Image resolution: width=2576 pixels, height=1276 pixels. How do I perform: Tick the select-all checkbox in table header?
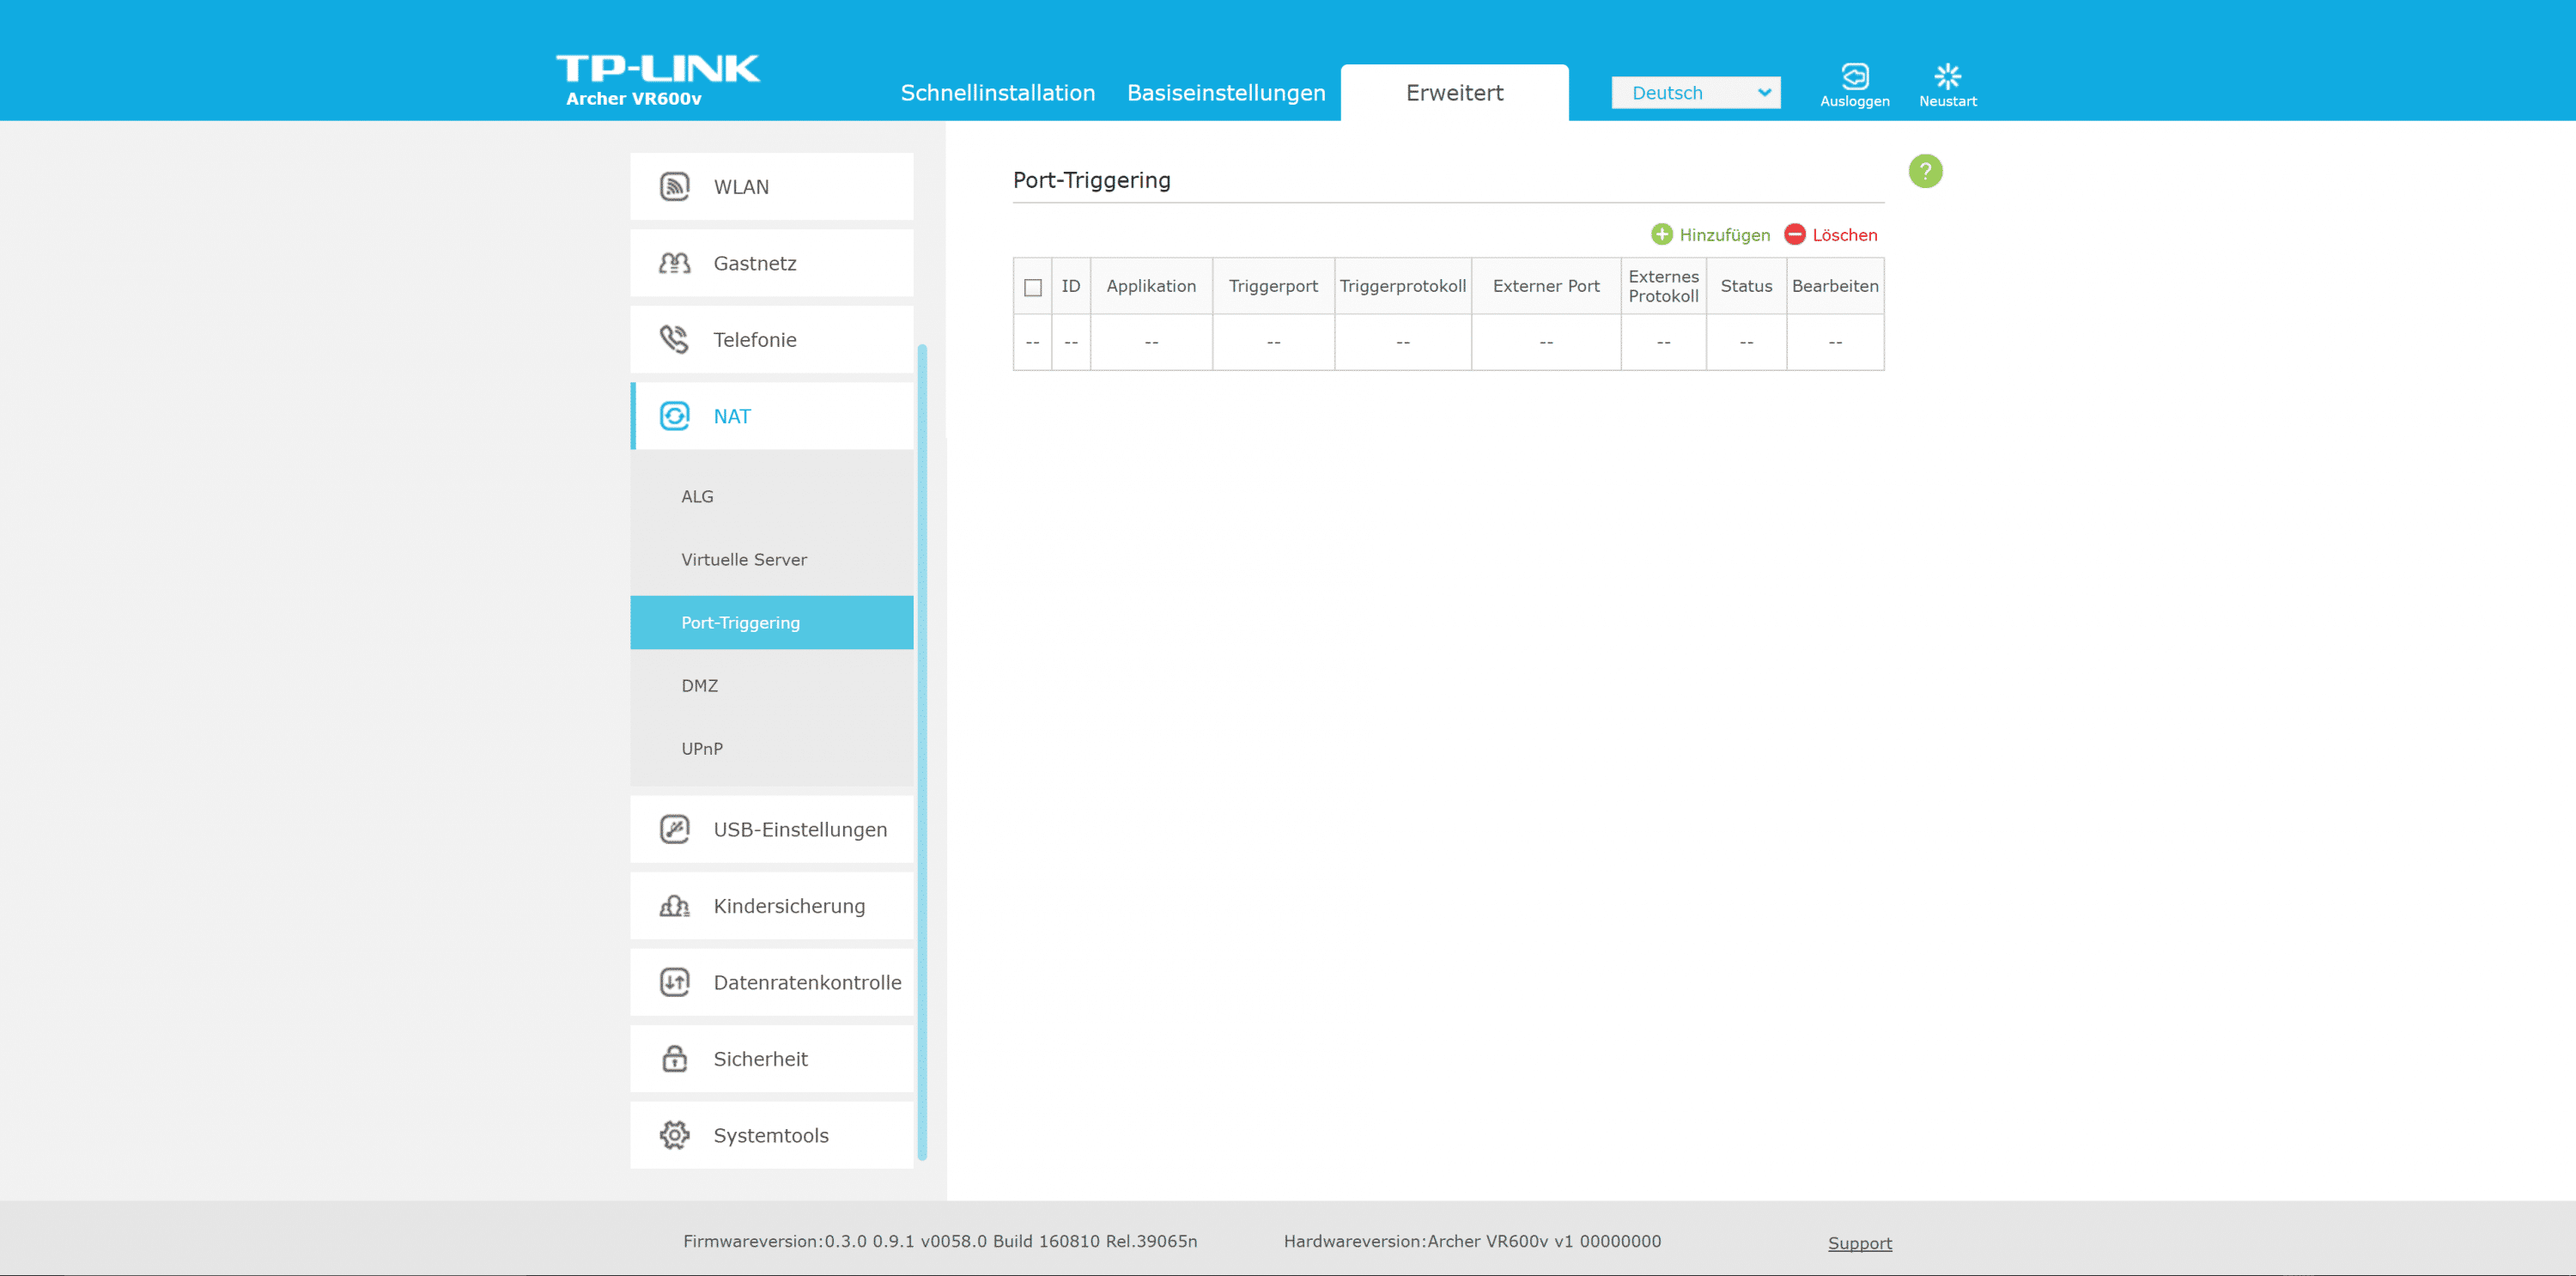coord(1033,288)
